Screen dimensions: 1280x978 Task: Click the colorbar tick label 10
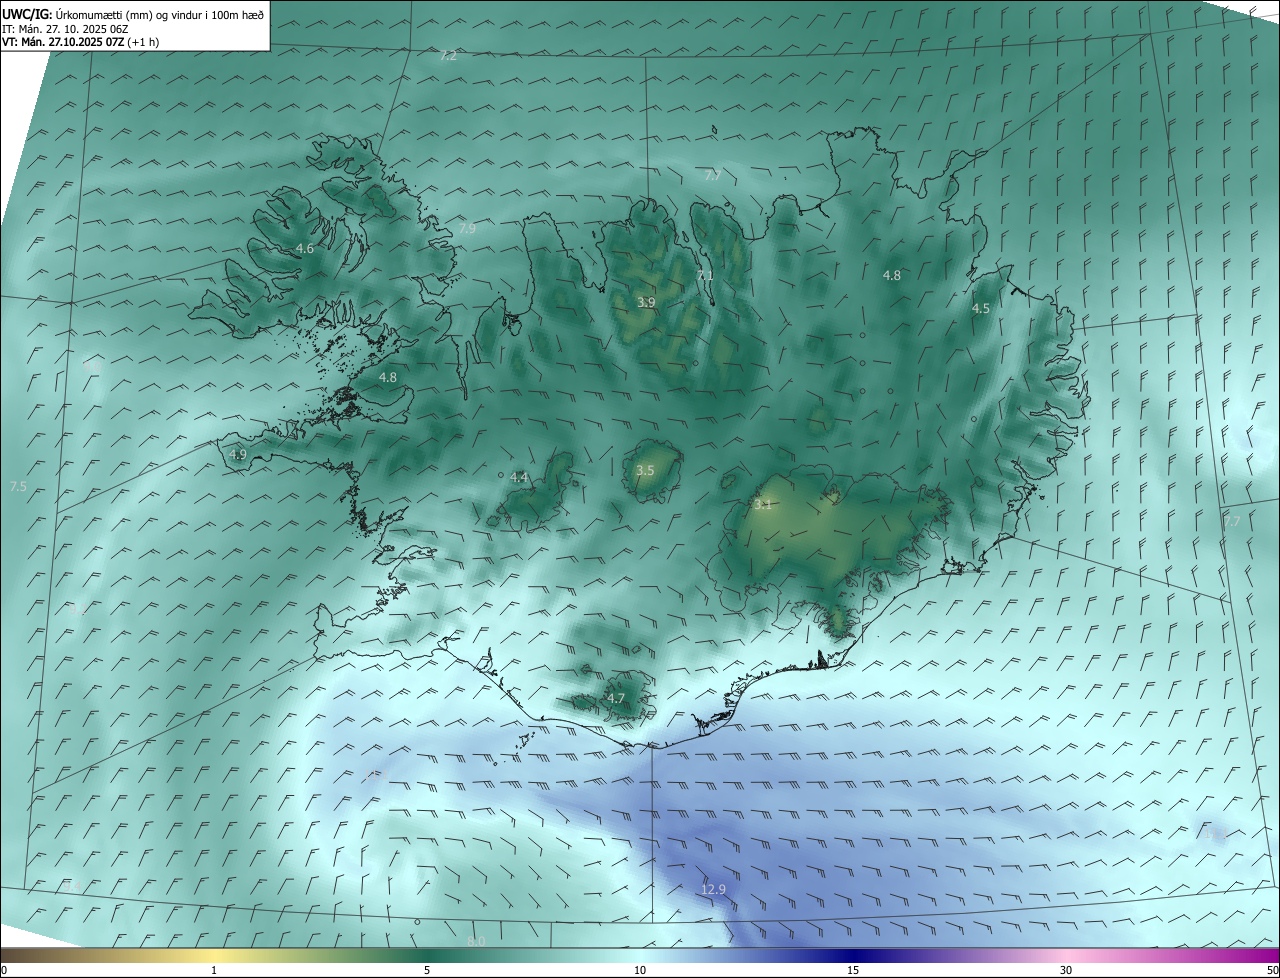640,970
